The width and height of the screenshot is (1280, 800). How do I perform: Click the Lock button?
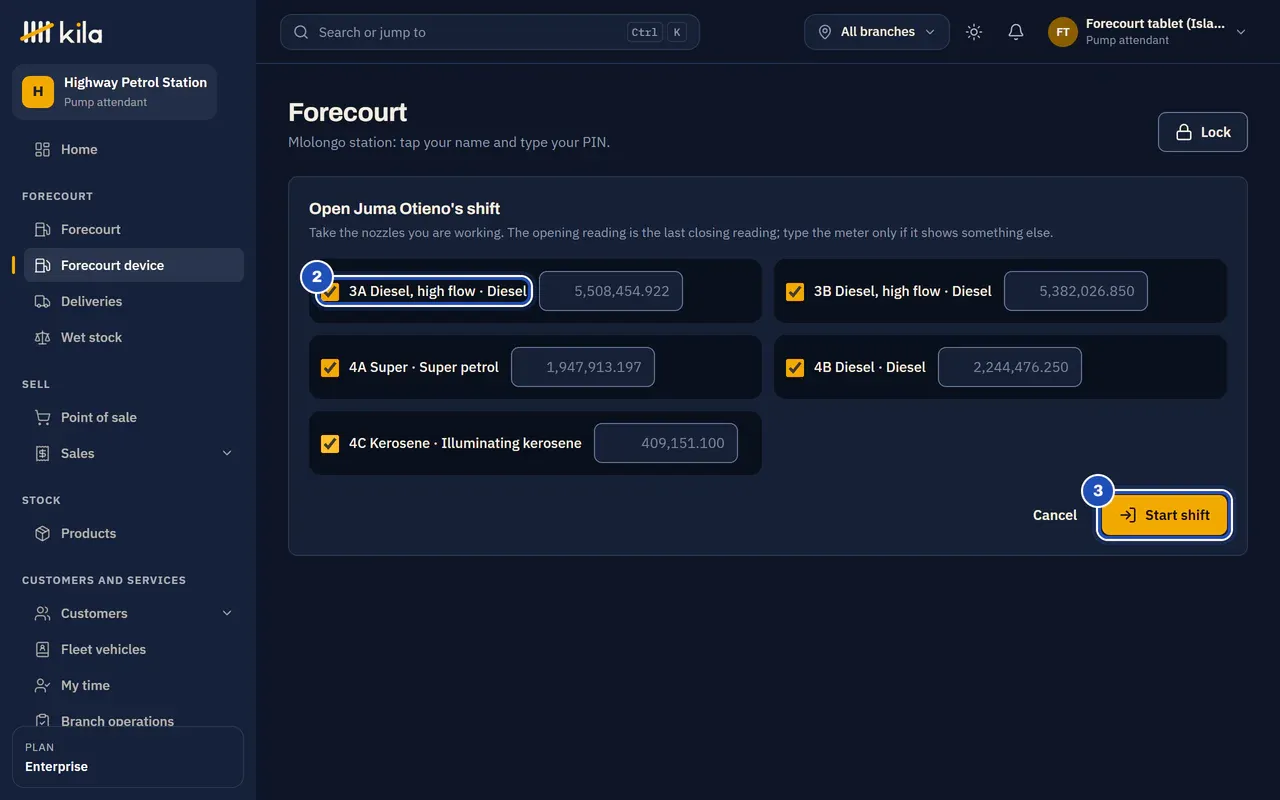pyautogui.click(x=1203, y=132)
